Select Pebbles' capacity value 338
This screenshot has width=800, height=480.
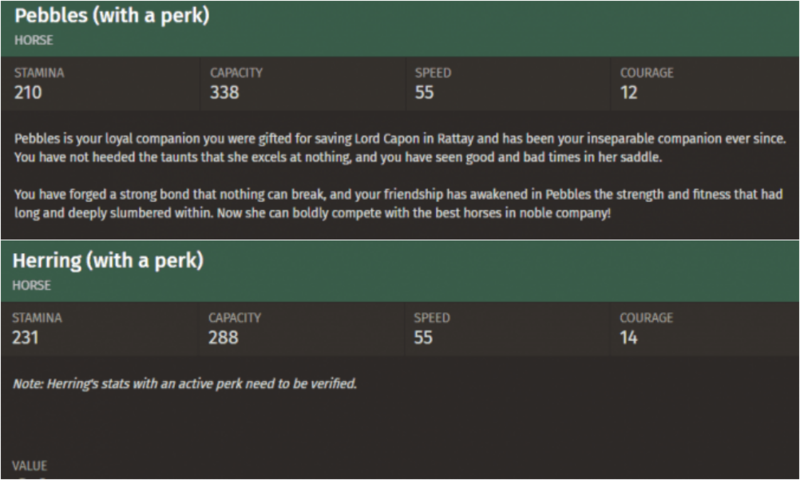(225, 93)
